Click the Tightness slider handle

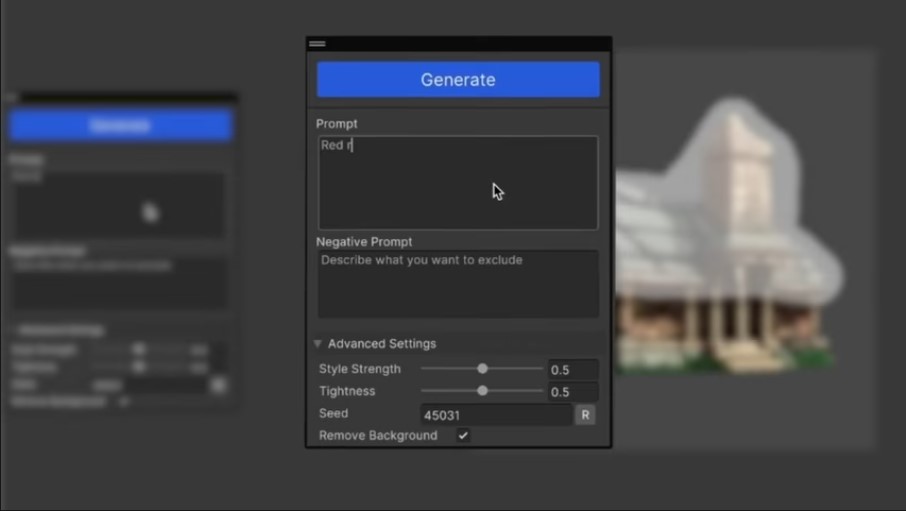[482, 391]
